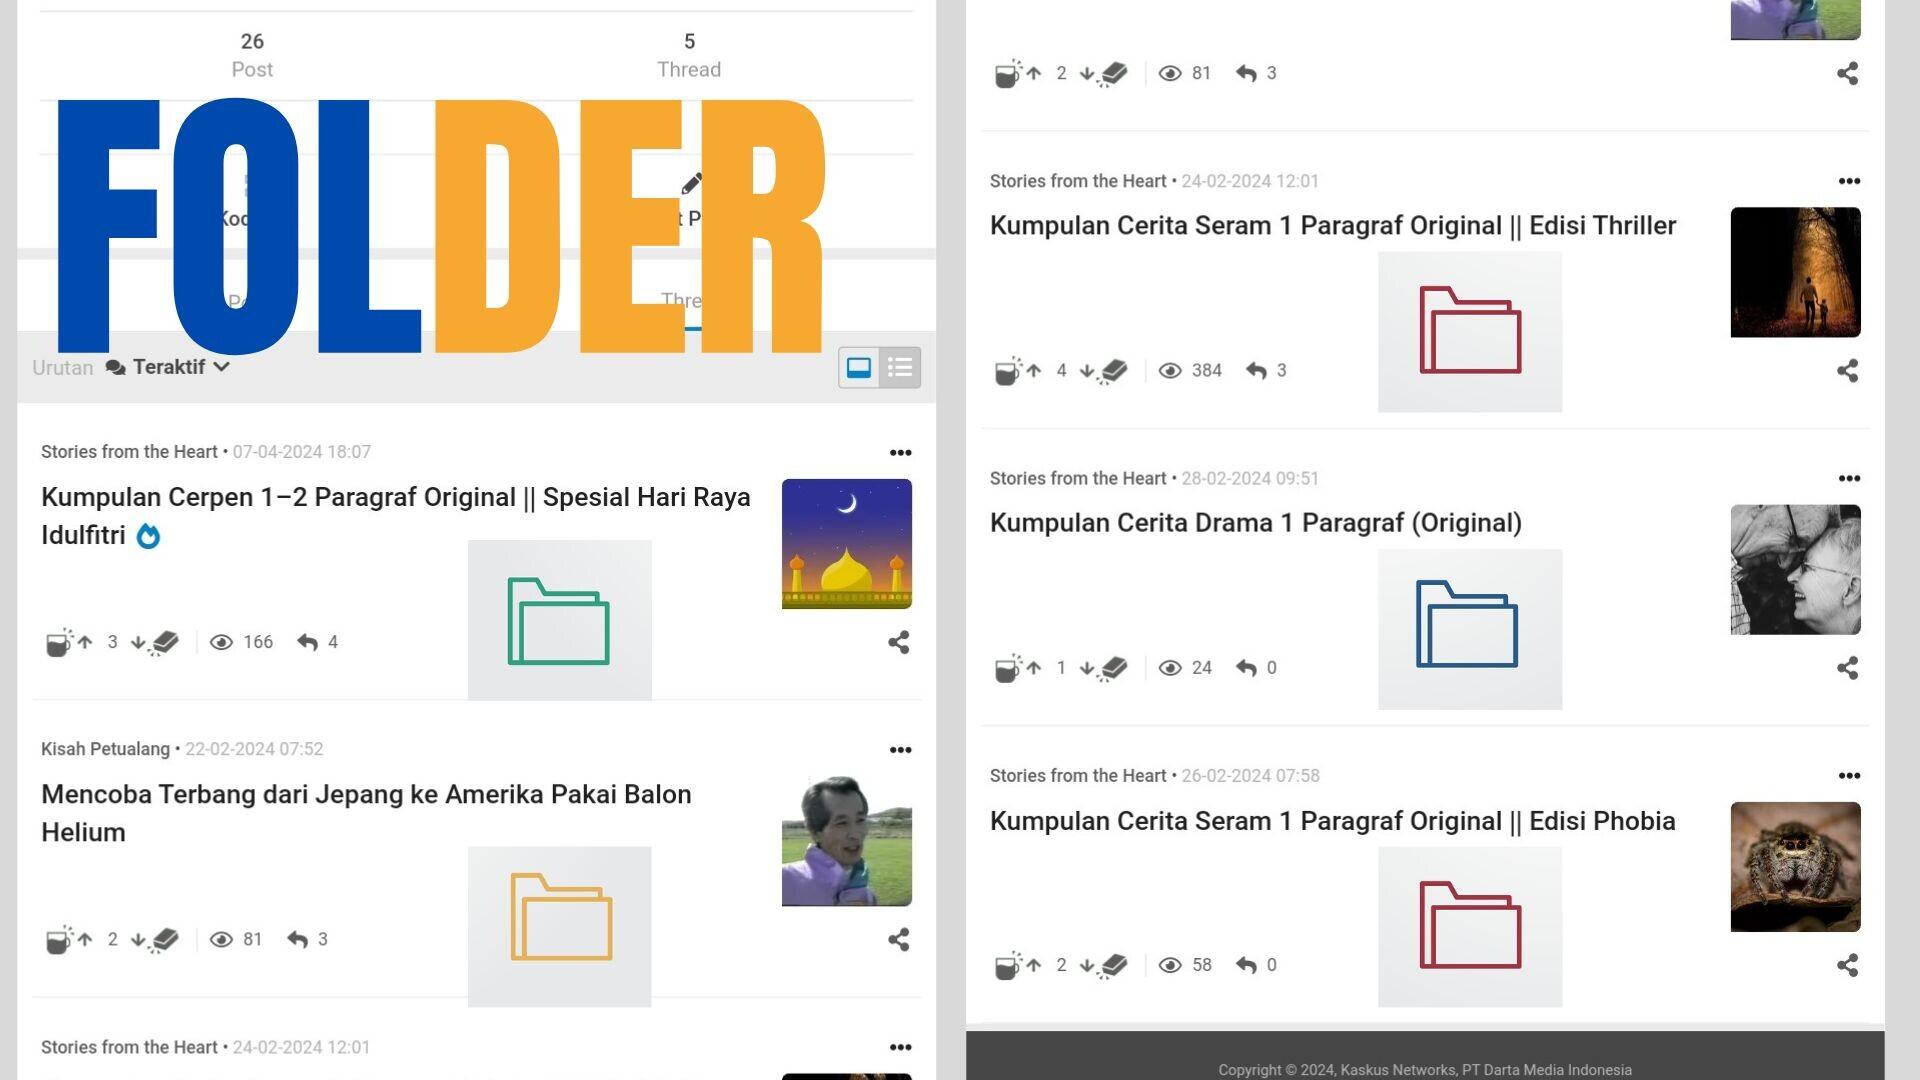Open Stories from the Heart category above Idulfitri thread
The image size is (1920, 1080).
(129, 452)
